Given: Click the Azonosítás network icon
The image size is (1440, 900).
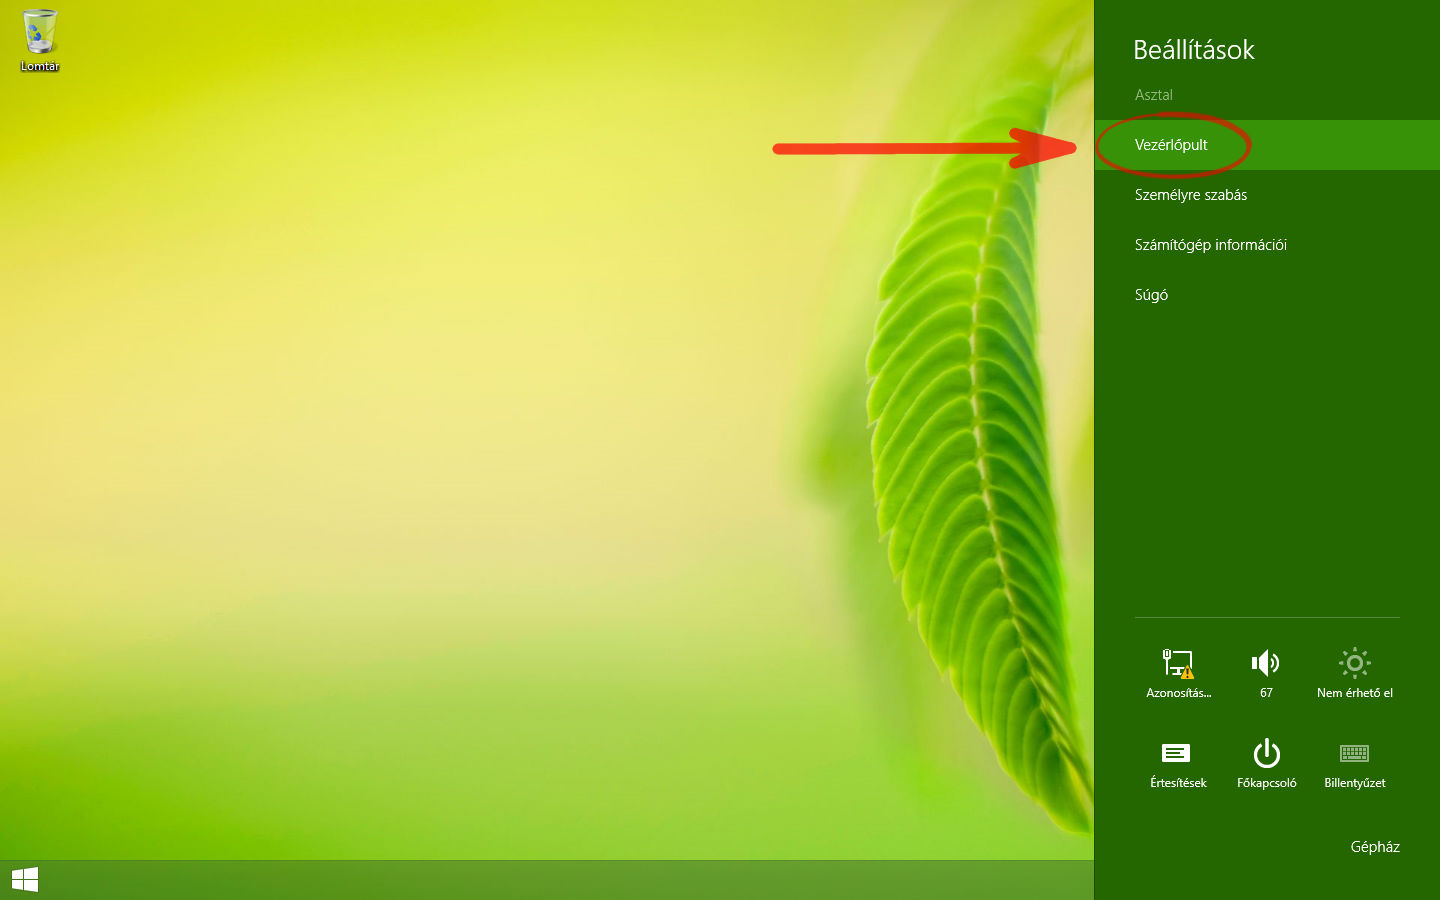Looking at the screenshot, I should point(1176,665).
